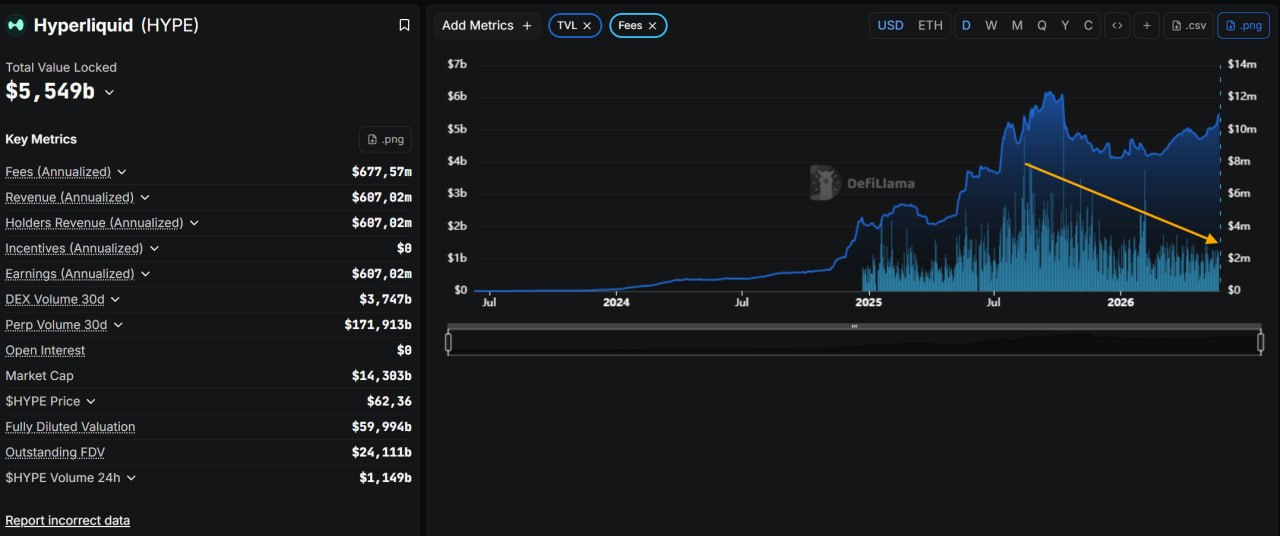Click the 2025 label on chart axis
The height and width of the screenshot is (536, 1280).
click(868, 302)
